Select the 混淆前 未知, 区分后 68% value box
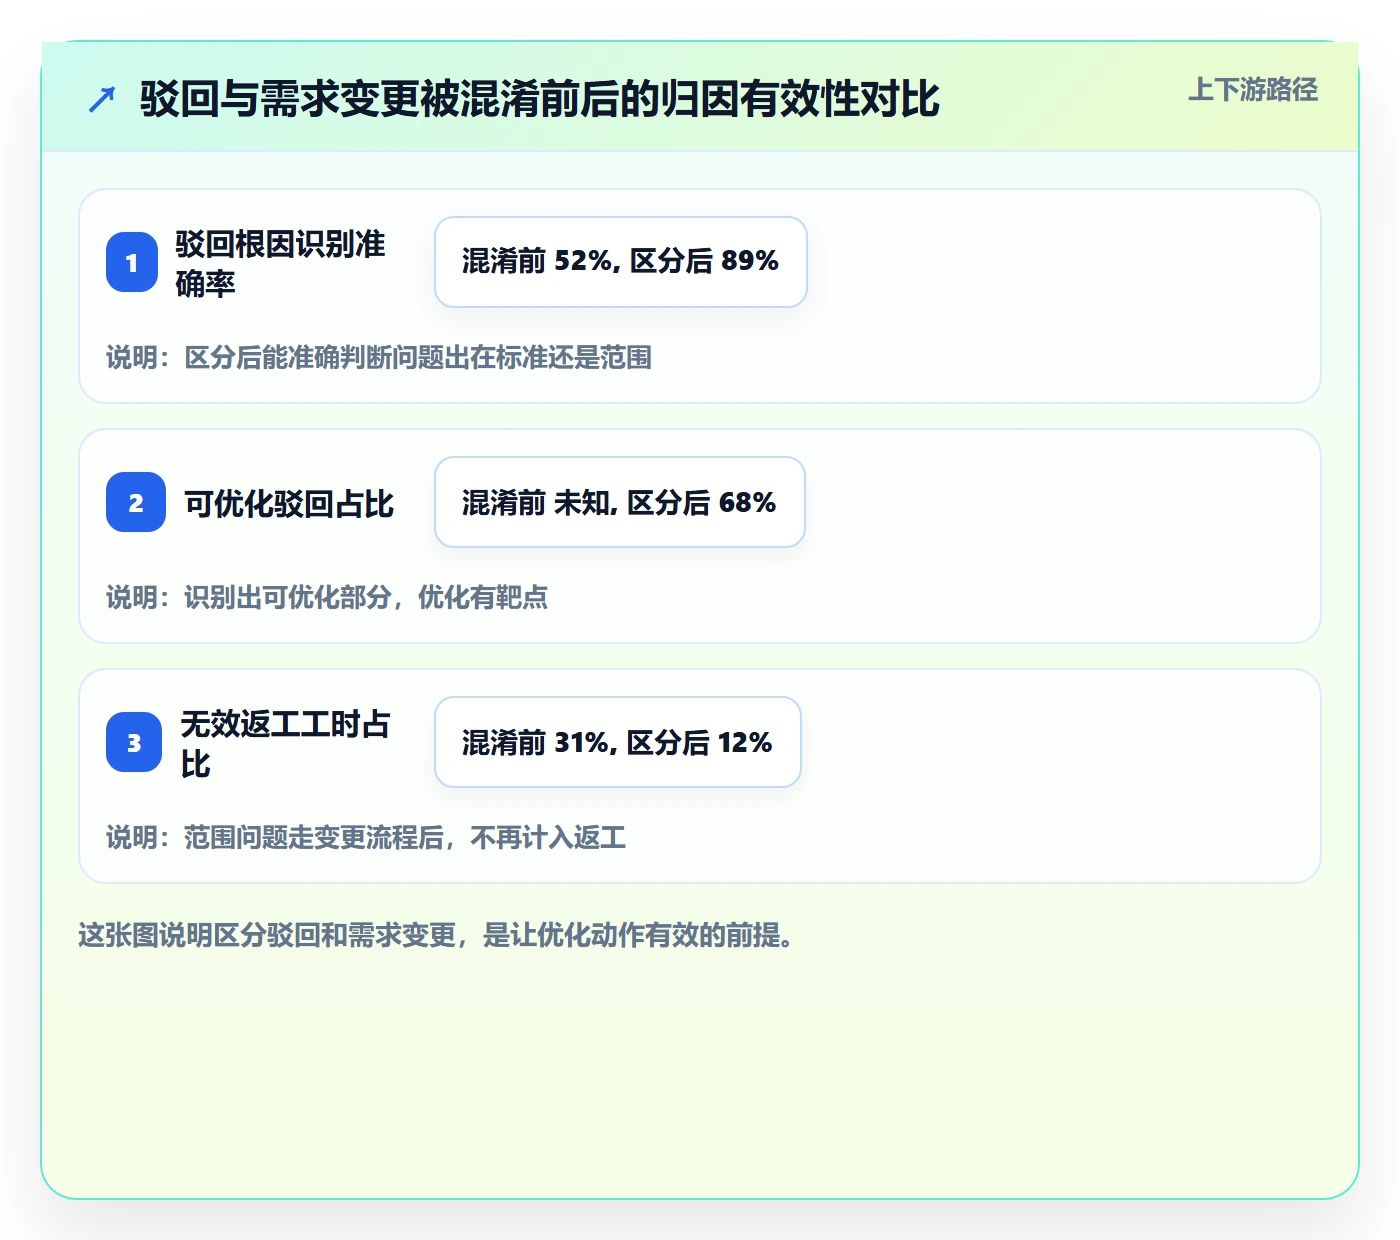Viewport: 1400px width, 1240px height. pos(620,502)
